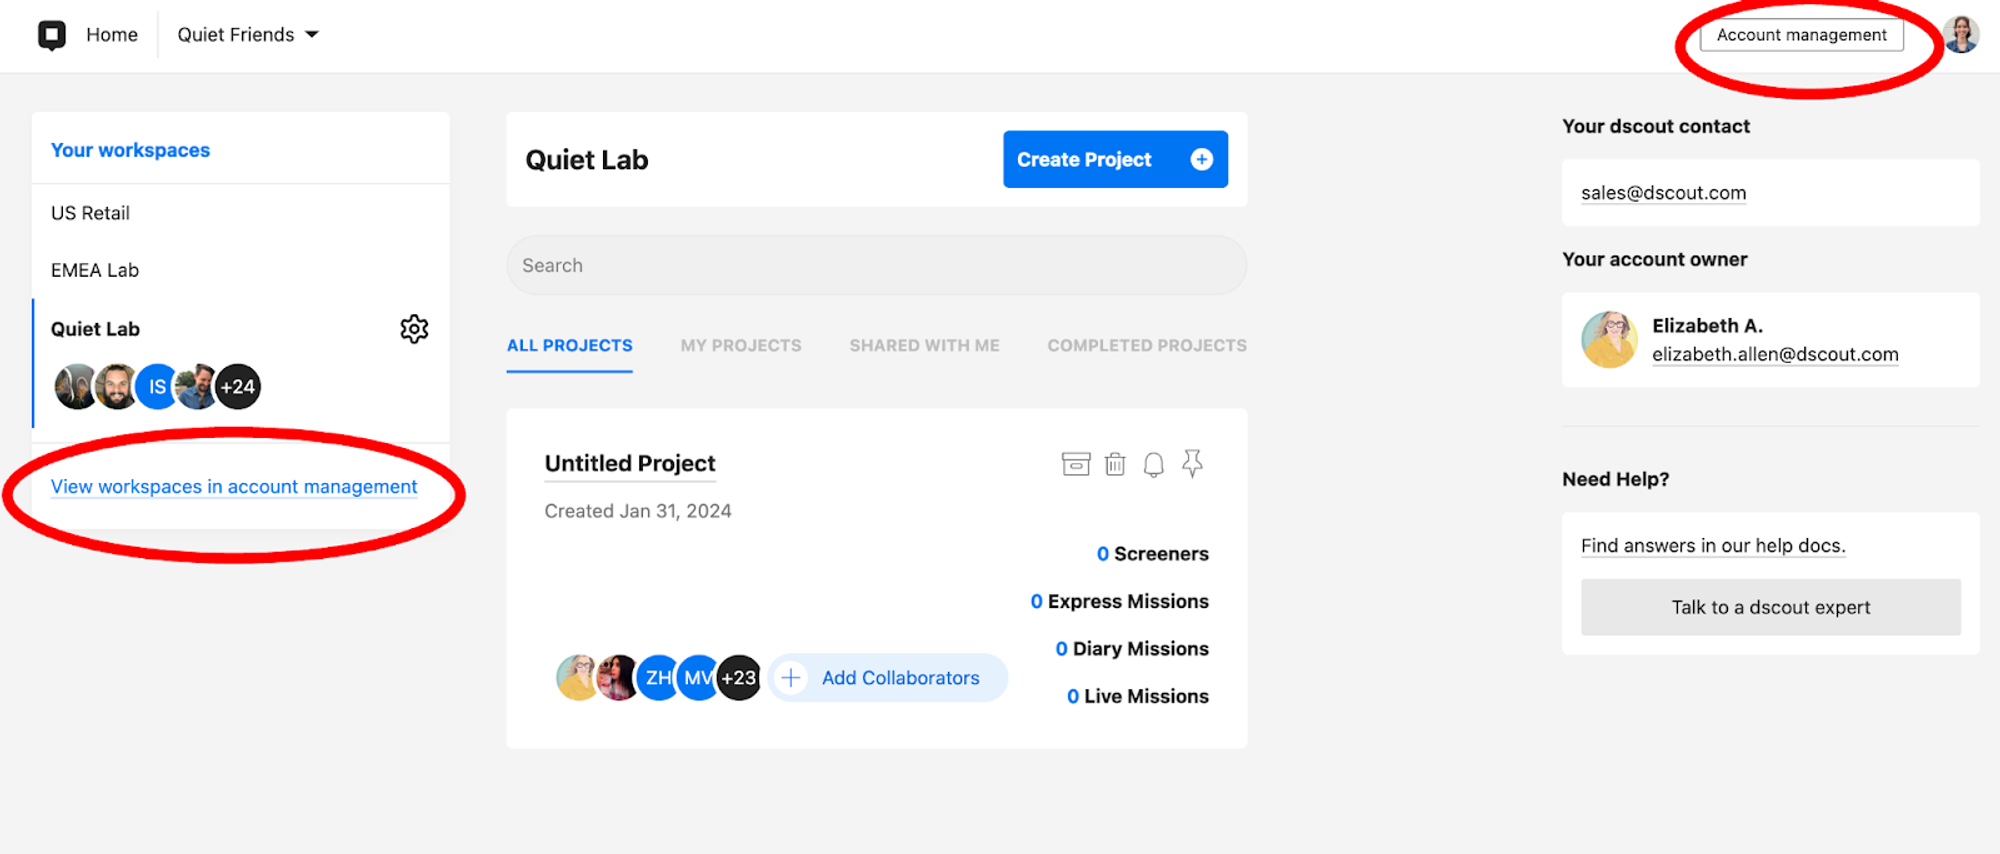
Task: Click Create Project button
Action: [1115, 159]
